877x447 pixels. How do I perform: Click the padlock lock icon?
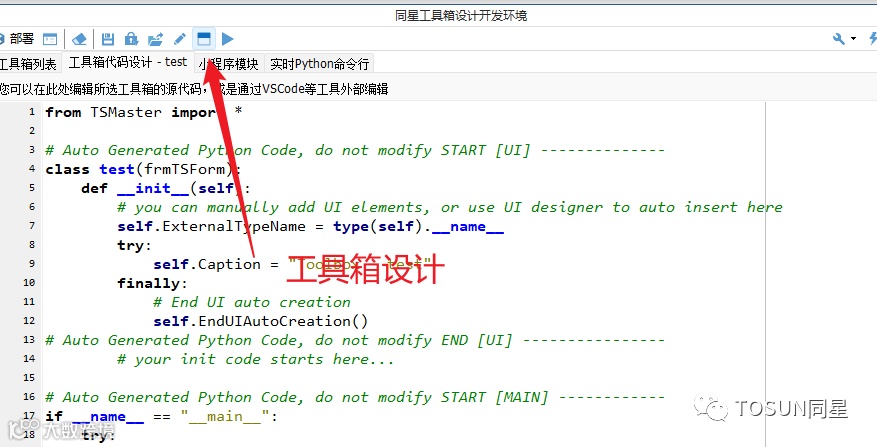pos(131,39)
